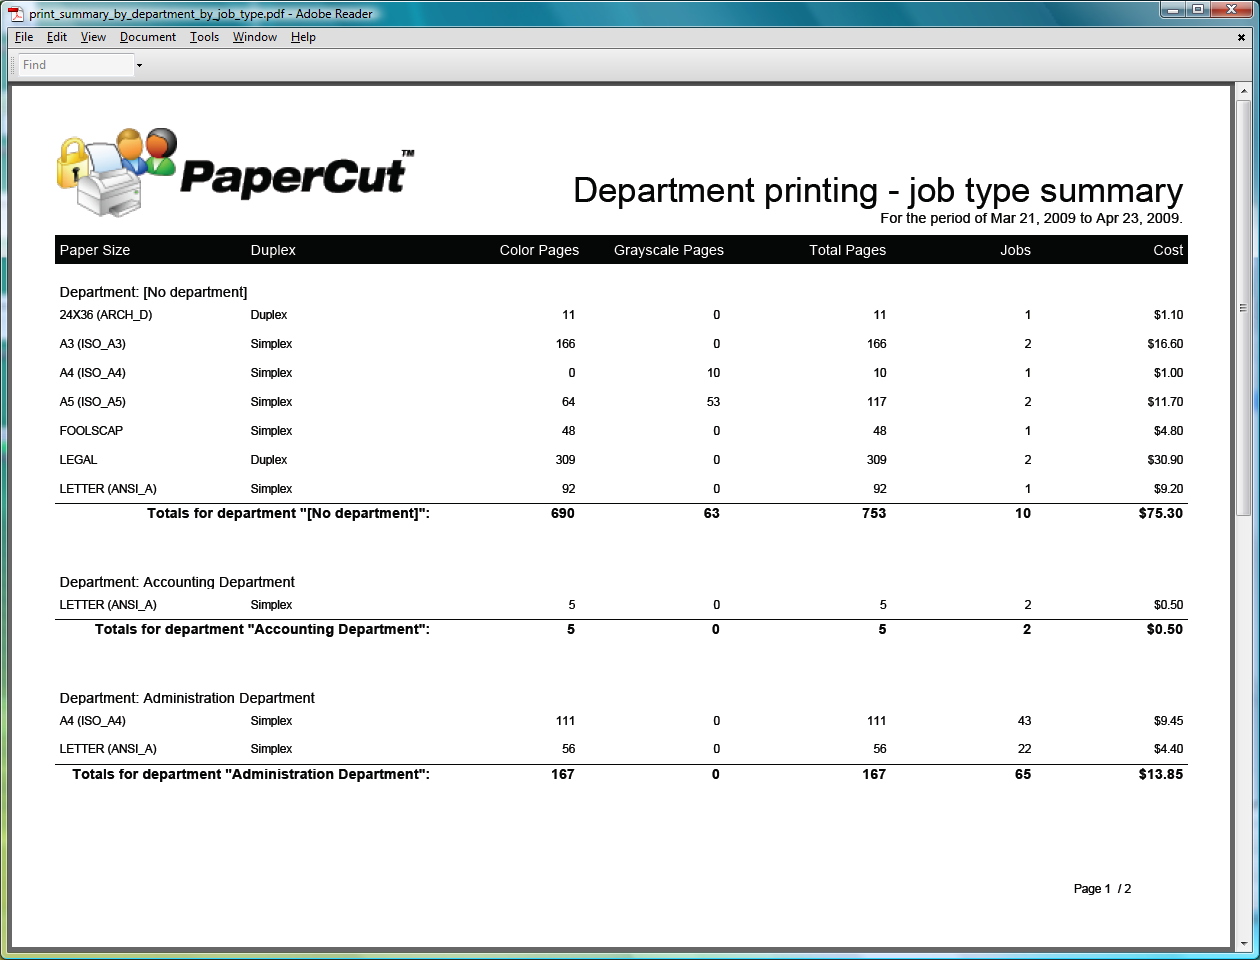Open the Tools menu

point(204,37)
